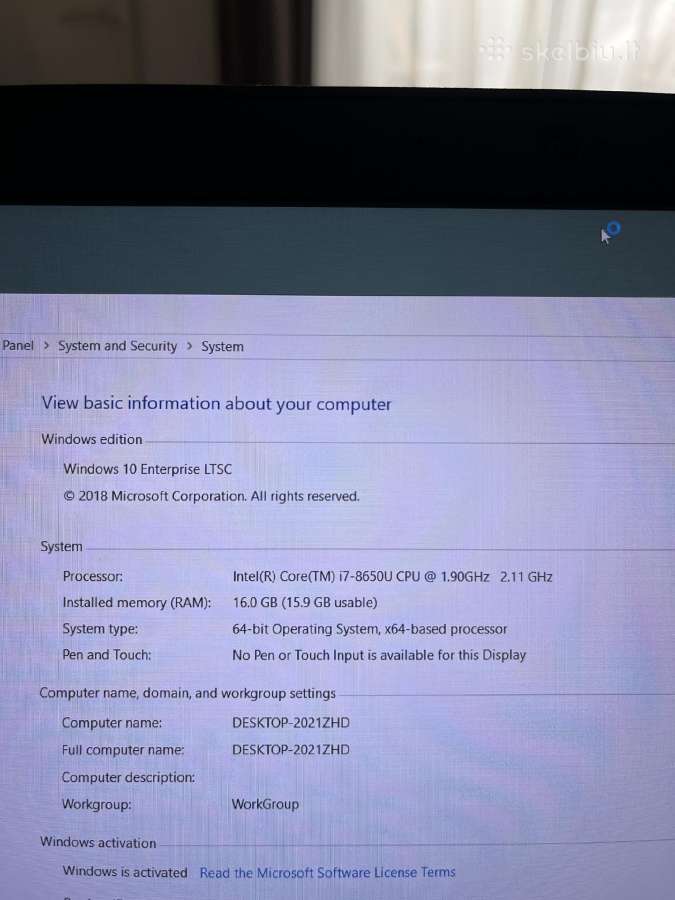The image size is (675, 900).
Task: Click the 64-bit Operating System value
Action: [x=370, y=629]
